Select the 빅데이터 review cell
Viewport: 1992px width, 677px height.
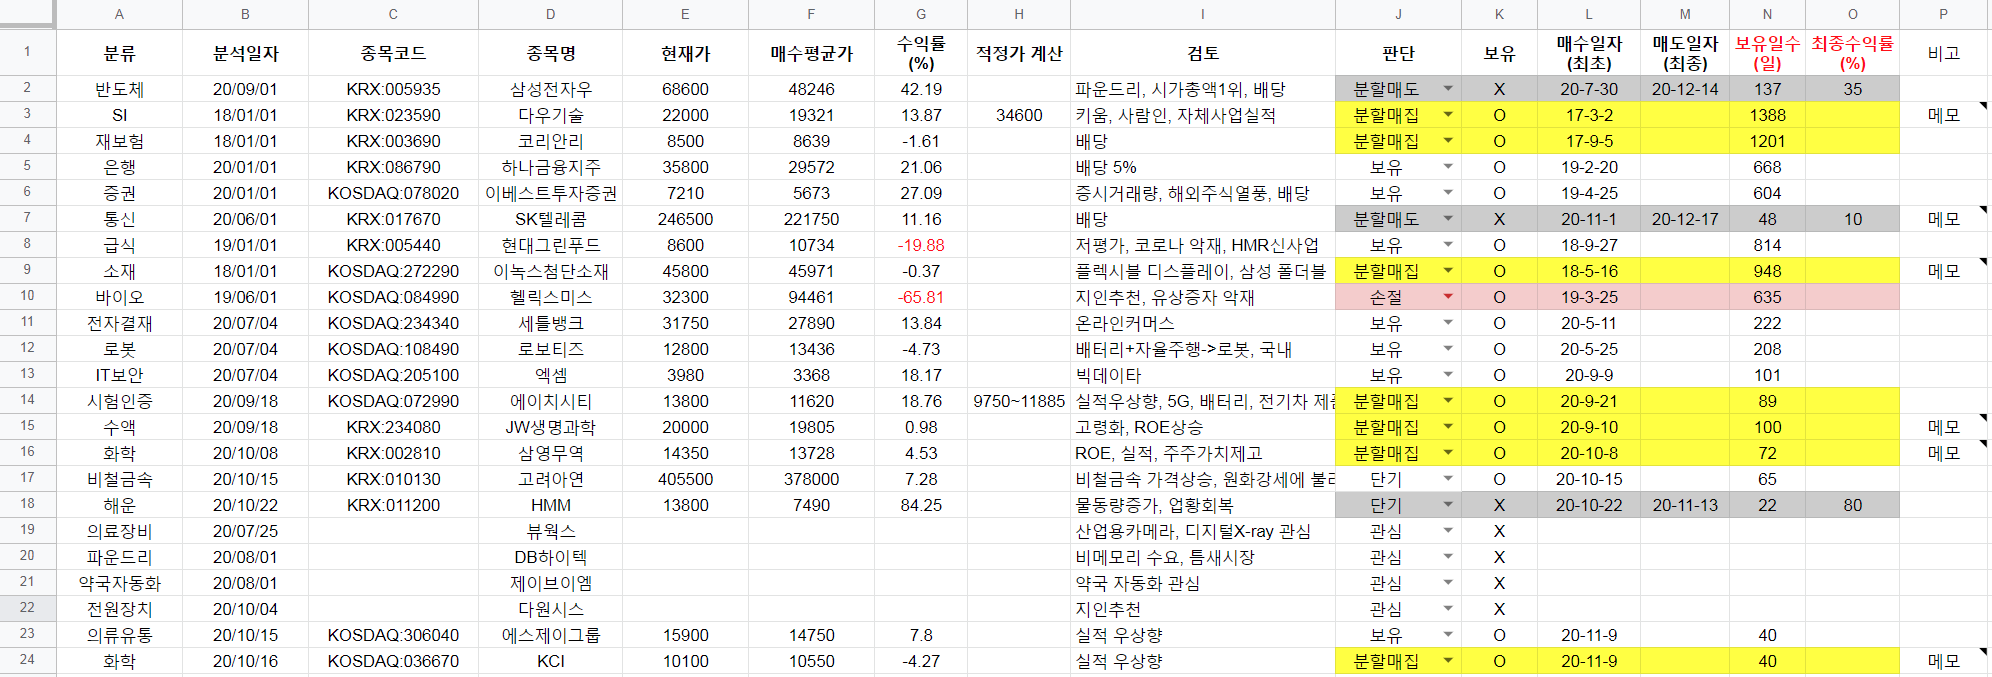(x=1203, y=375)
